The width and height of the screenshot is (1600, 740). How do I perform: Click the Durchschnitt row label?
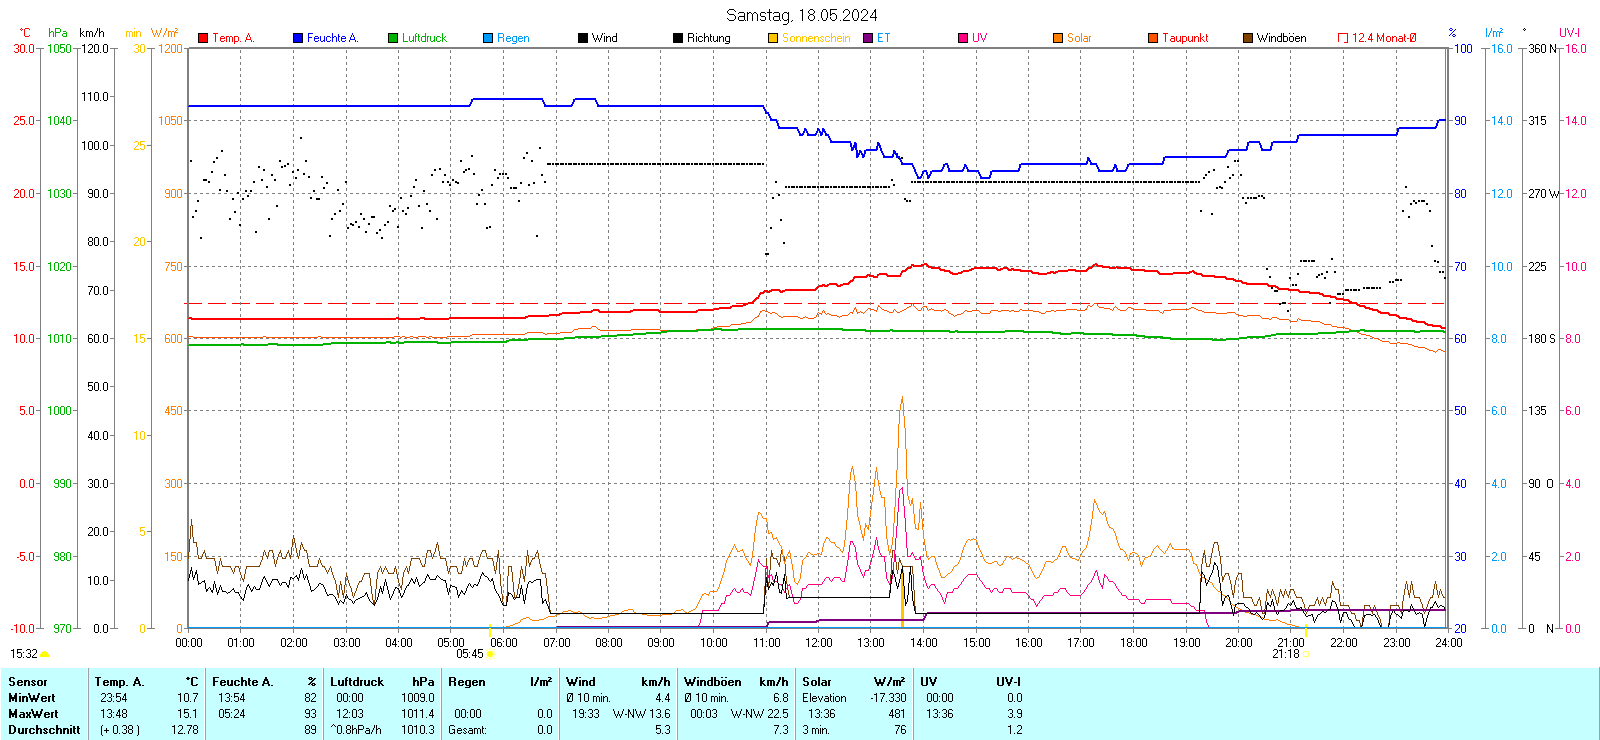click(44, 730)
